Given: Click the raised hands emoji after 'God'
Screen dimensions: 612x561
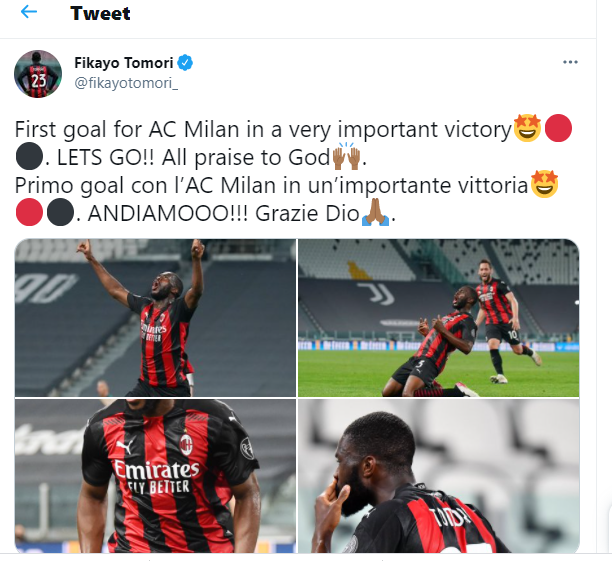Looking at the screenshot, I should coord(346,157).
